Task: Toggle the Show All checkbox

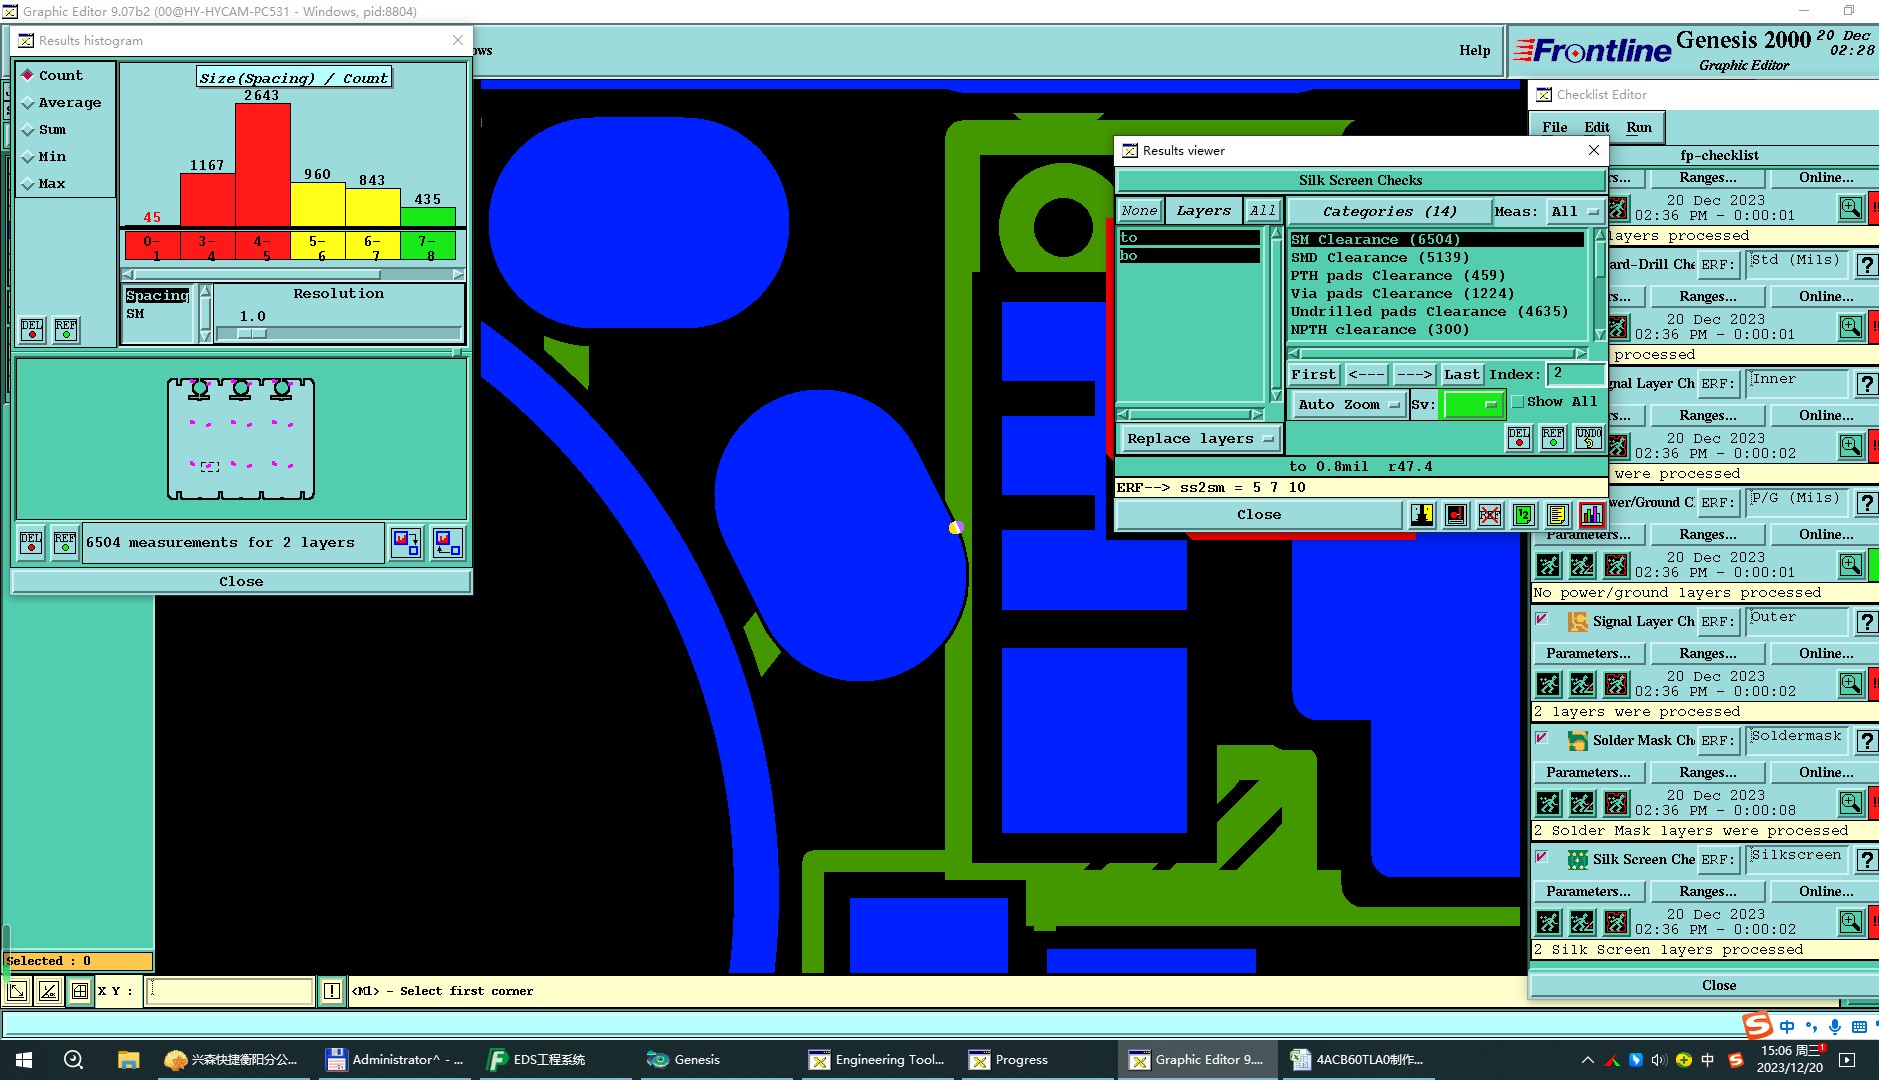Action: (1518, 402)
